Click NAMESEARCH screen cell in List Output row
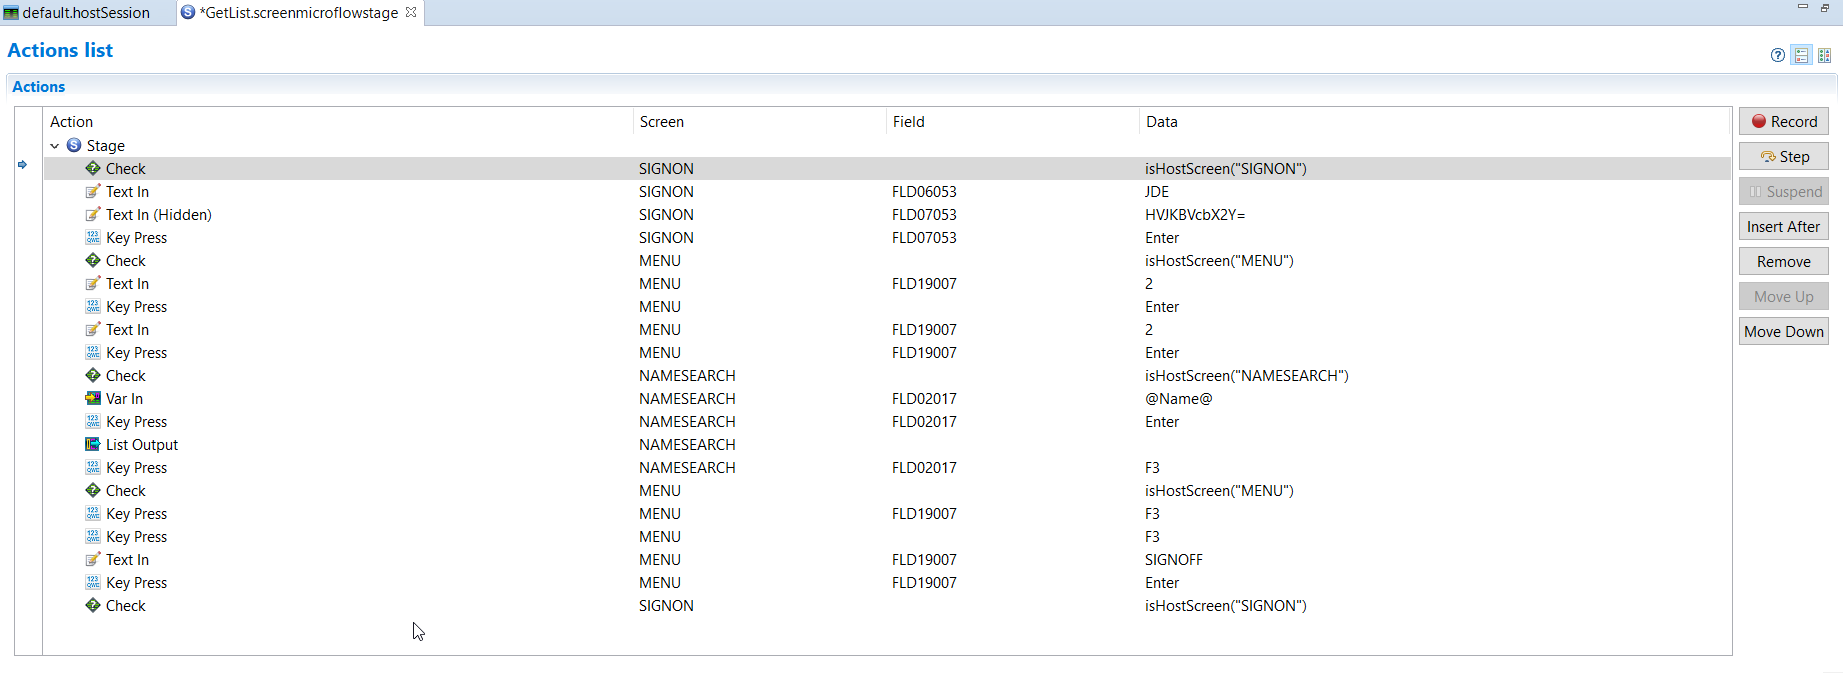The width and height of the screenshot is (1843, 673). tap(687, 444)
